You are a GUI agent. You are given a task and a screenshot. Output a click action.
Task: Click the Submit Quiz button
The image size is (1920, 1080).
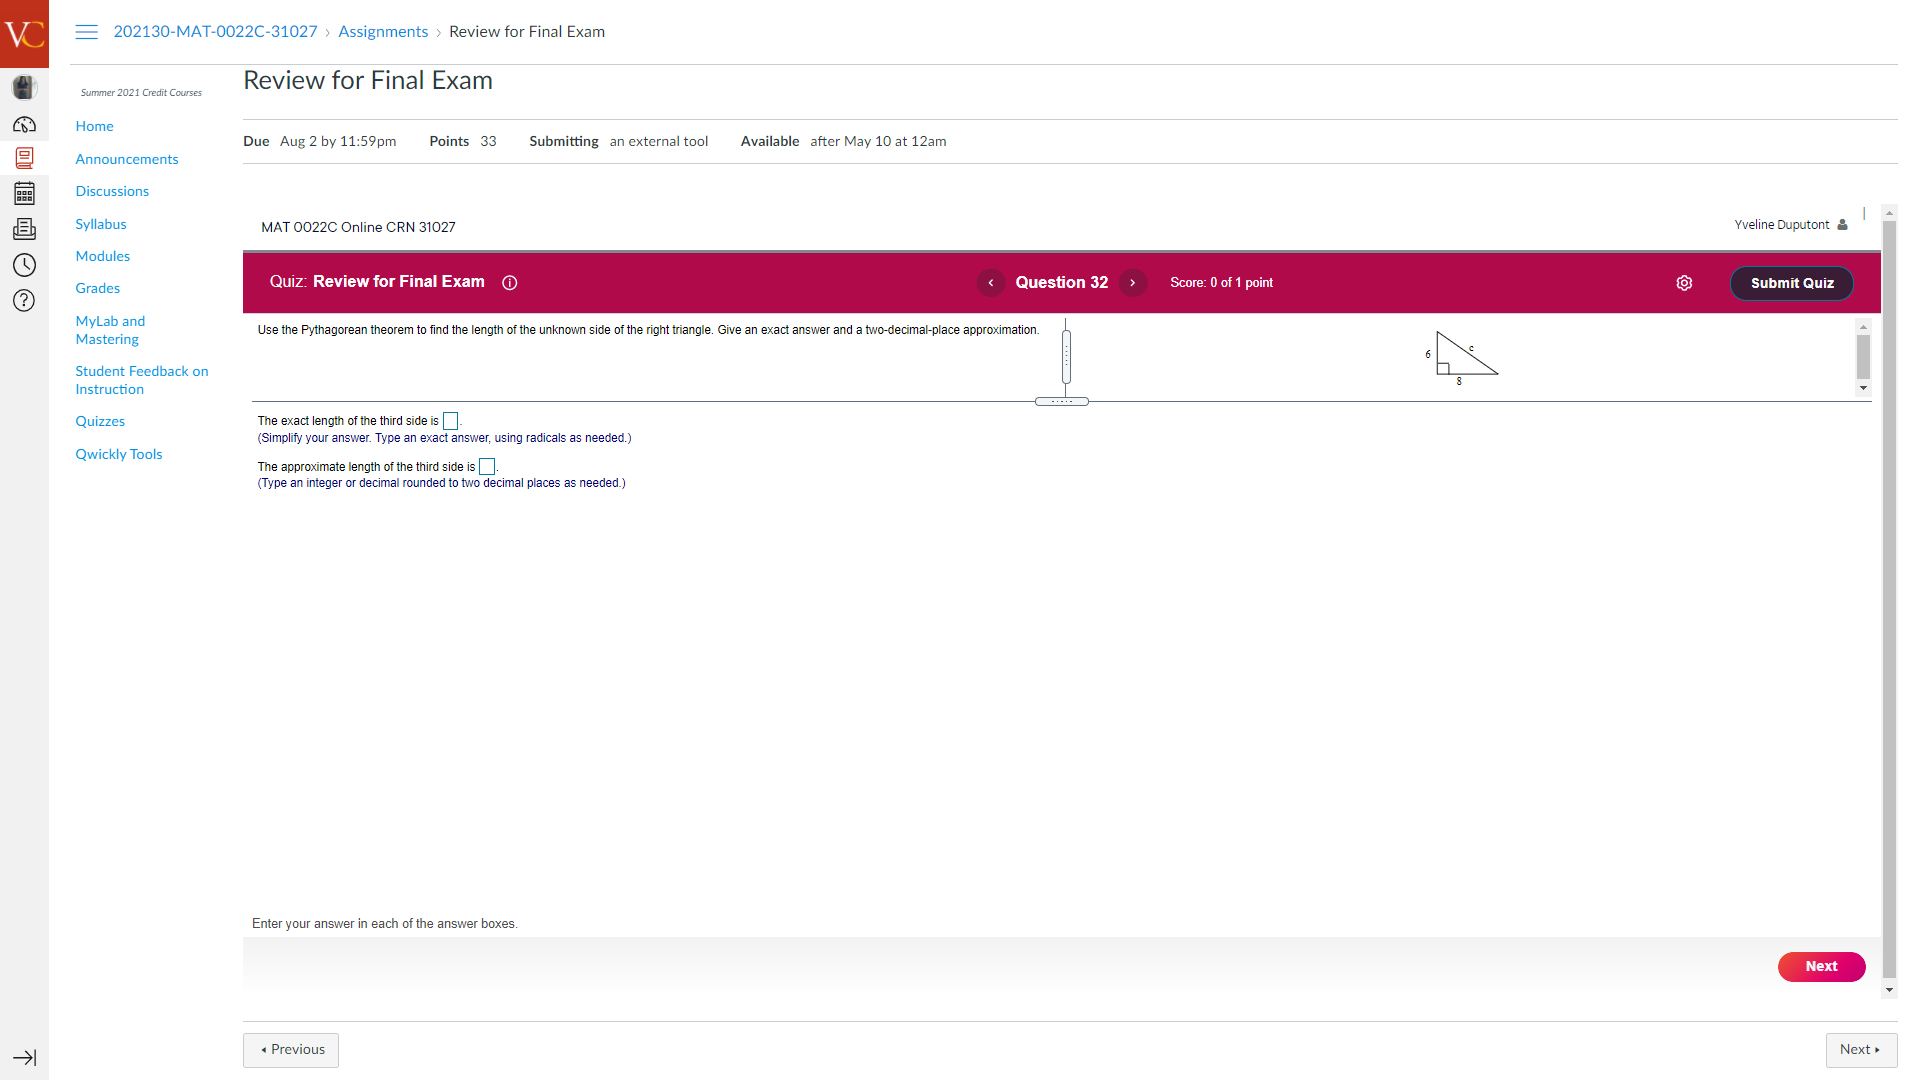[x=1791, y=283]
